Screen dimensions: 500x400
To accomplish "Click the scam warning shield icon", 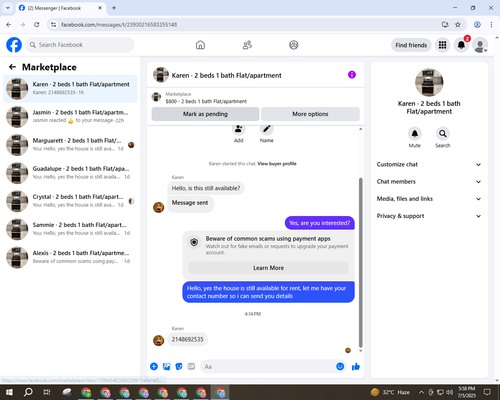I will pos(194,242).
